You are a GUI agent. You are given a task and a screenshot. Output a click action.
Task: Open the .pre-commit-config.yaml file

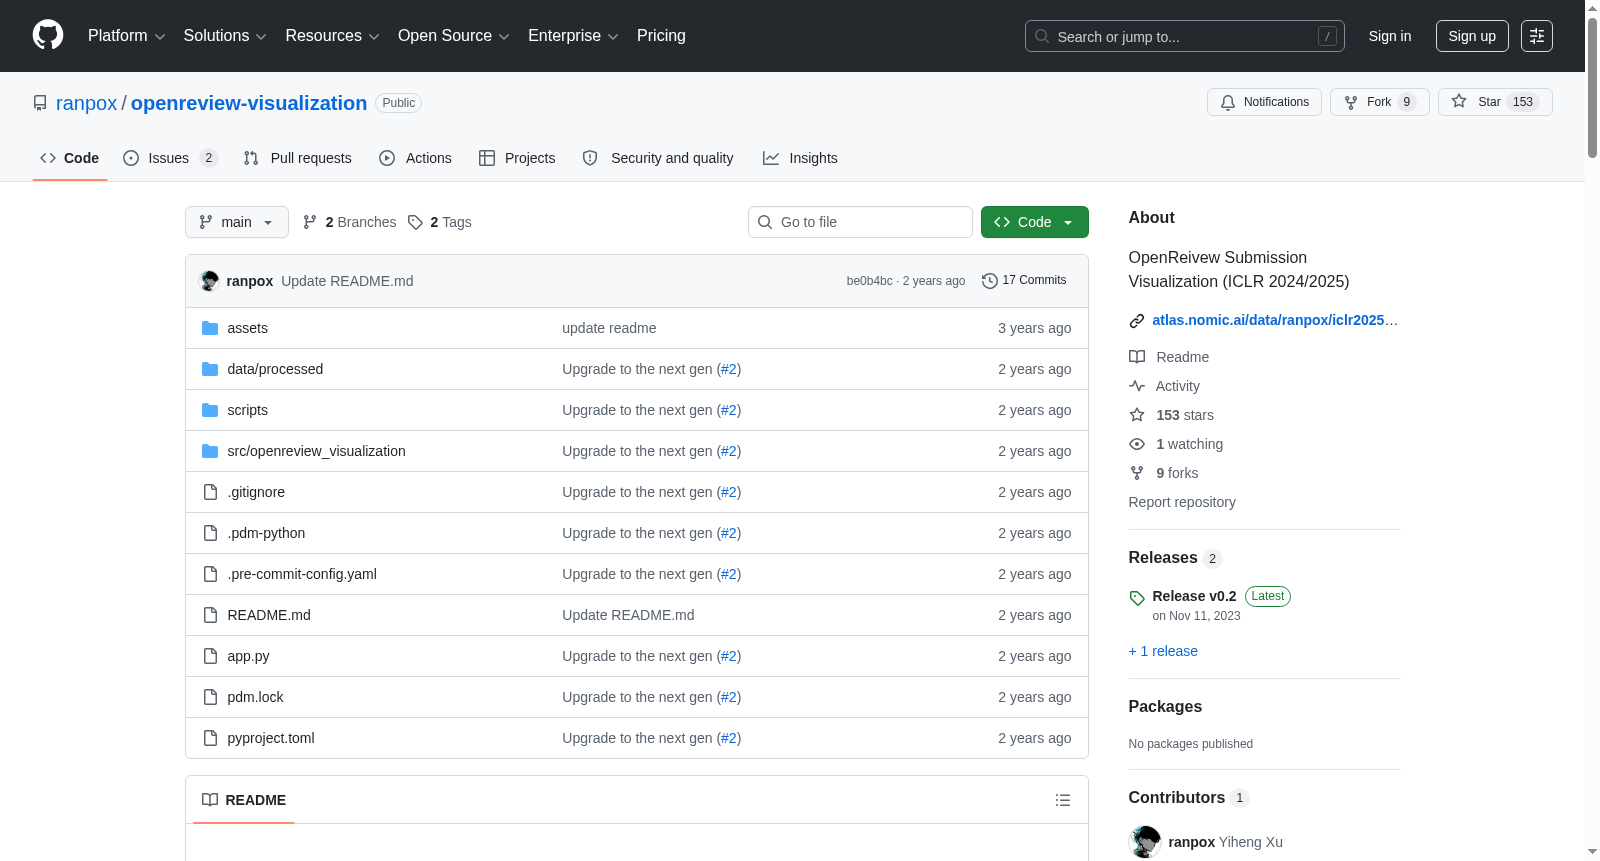(302, 574)
